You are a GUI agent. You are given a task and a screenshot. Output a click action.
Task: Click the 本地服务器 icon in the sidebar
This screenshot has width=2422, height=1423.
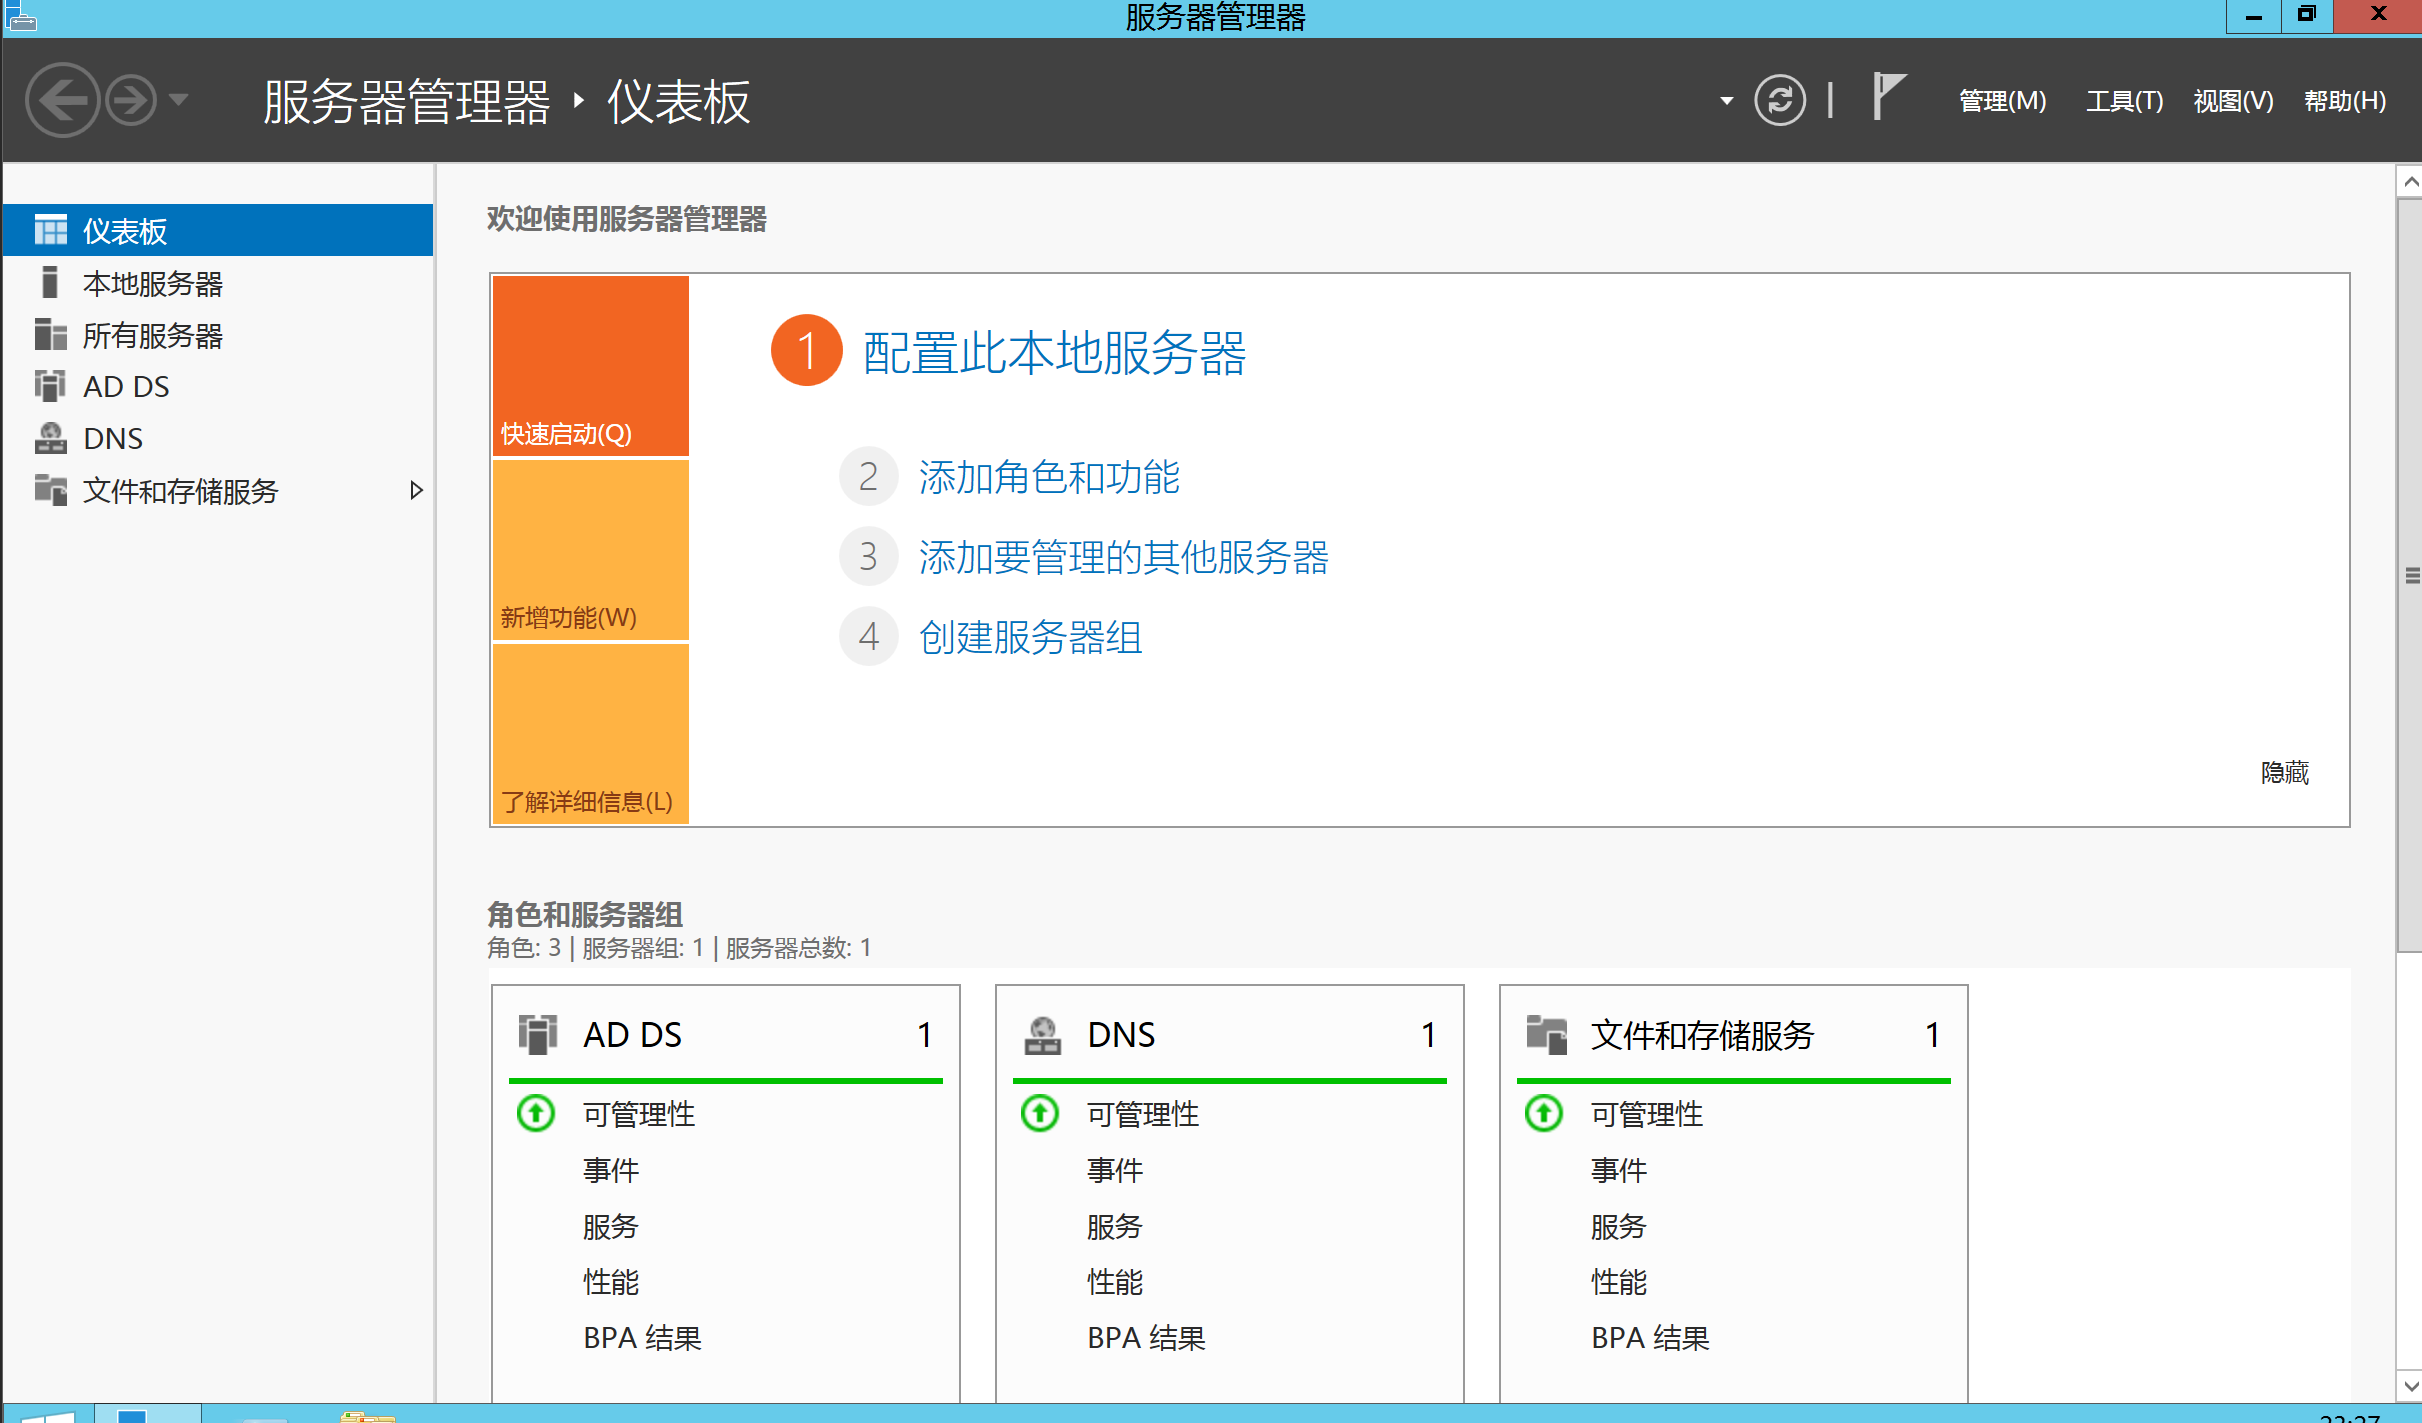tap(50, 282)
